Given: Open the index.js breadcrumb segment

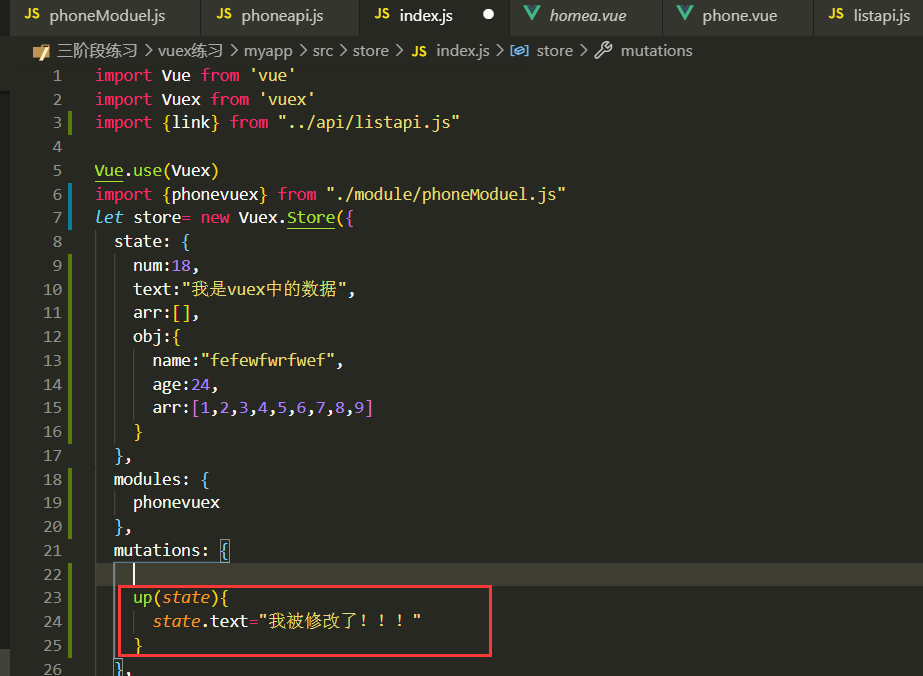Looking at the screenshot, I should (x=463, y=51).
